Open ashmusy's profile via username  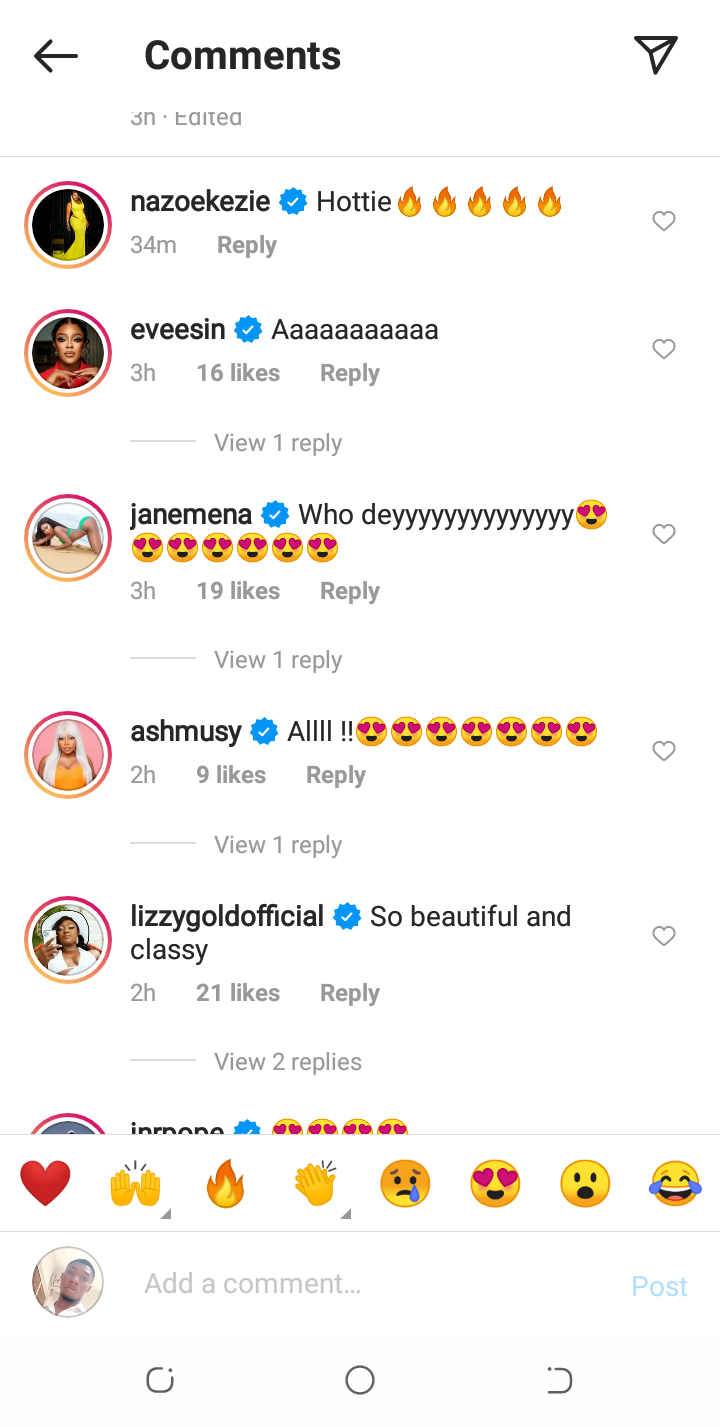[186, 732]
